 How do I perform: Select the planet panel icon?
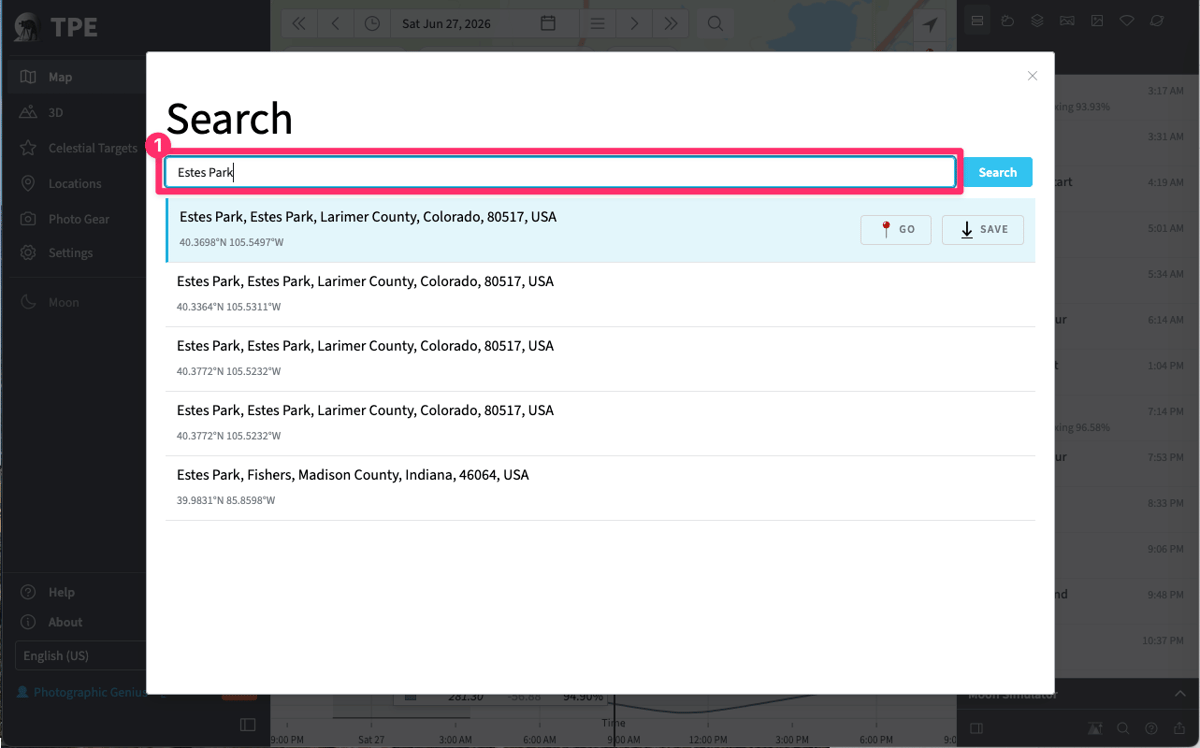[1157, 21]
